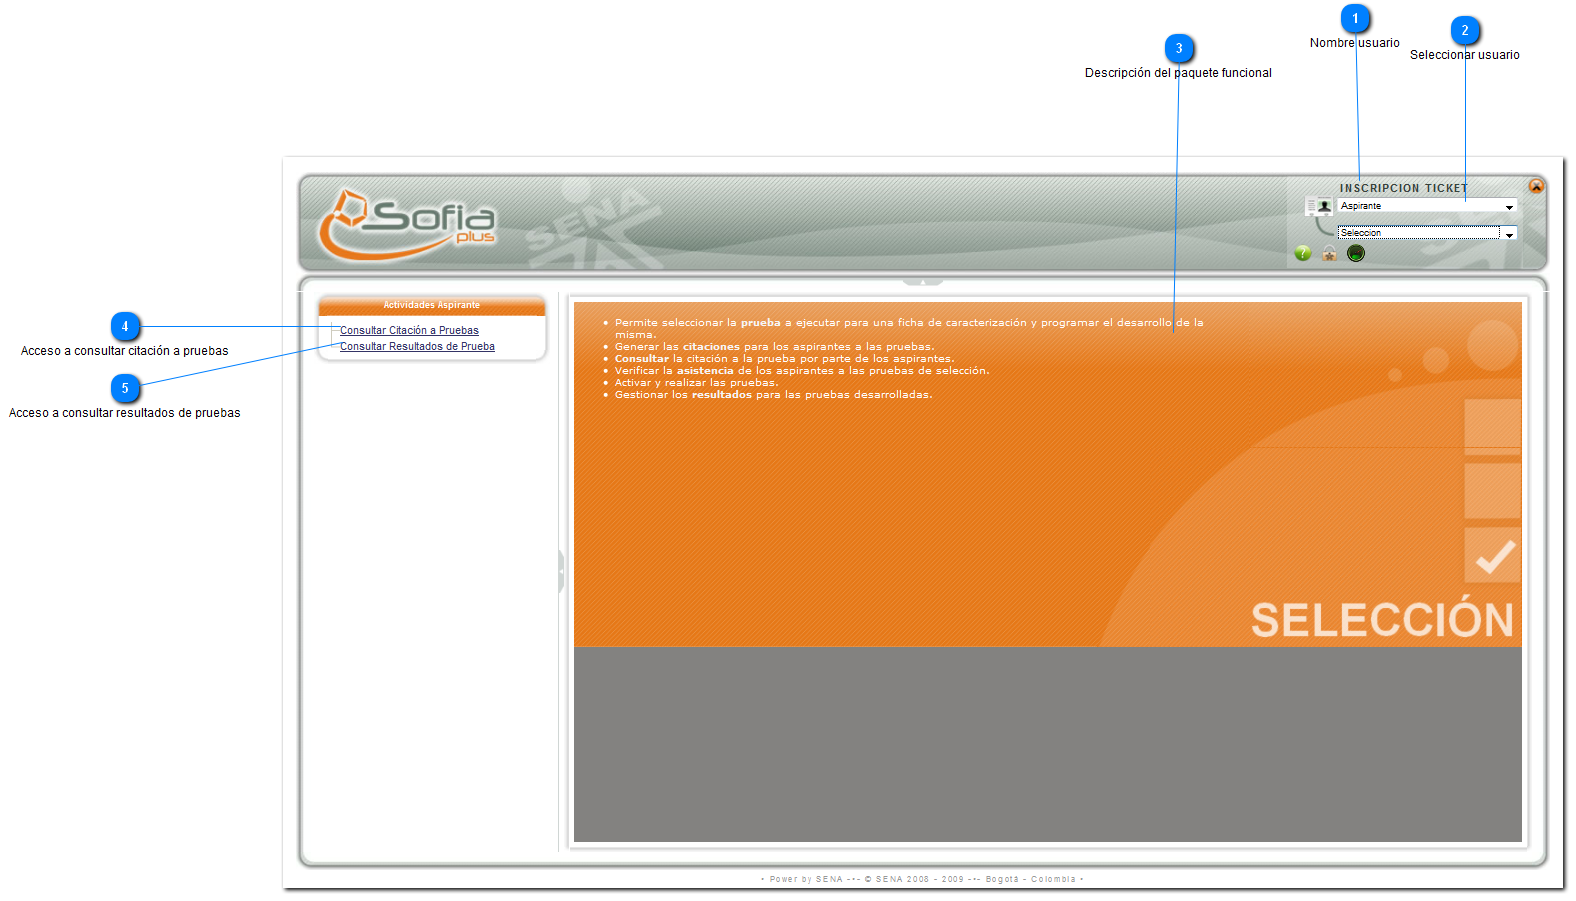Click the orange close session X icon

(1536, 186)
